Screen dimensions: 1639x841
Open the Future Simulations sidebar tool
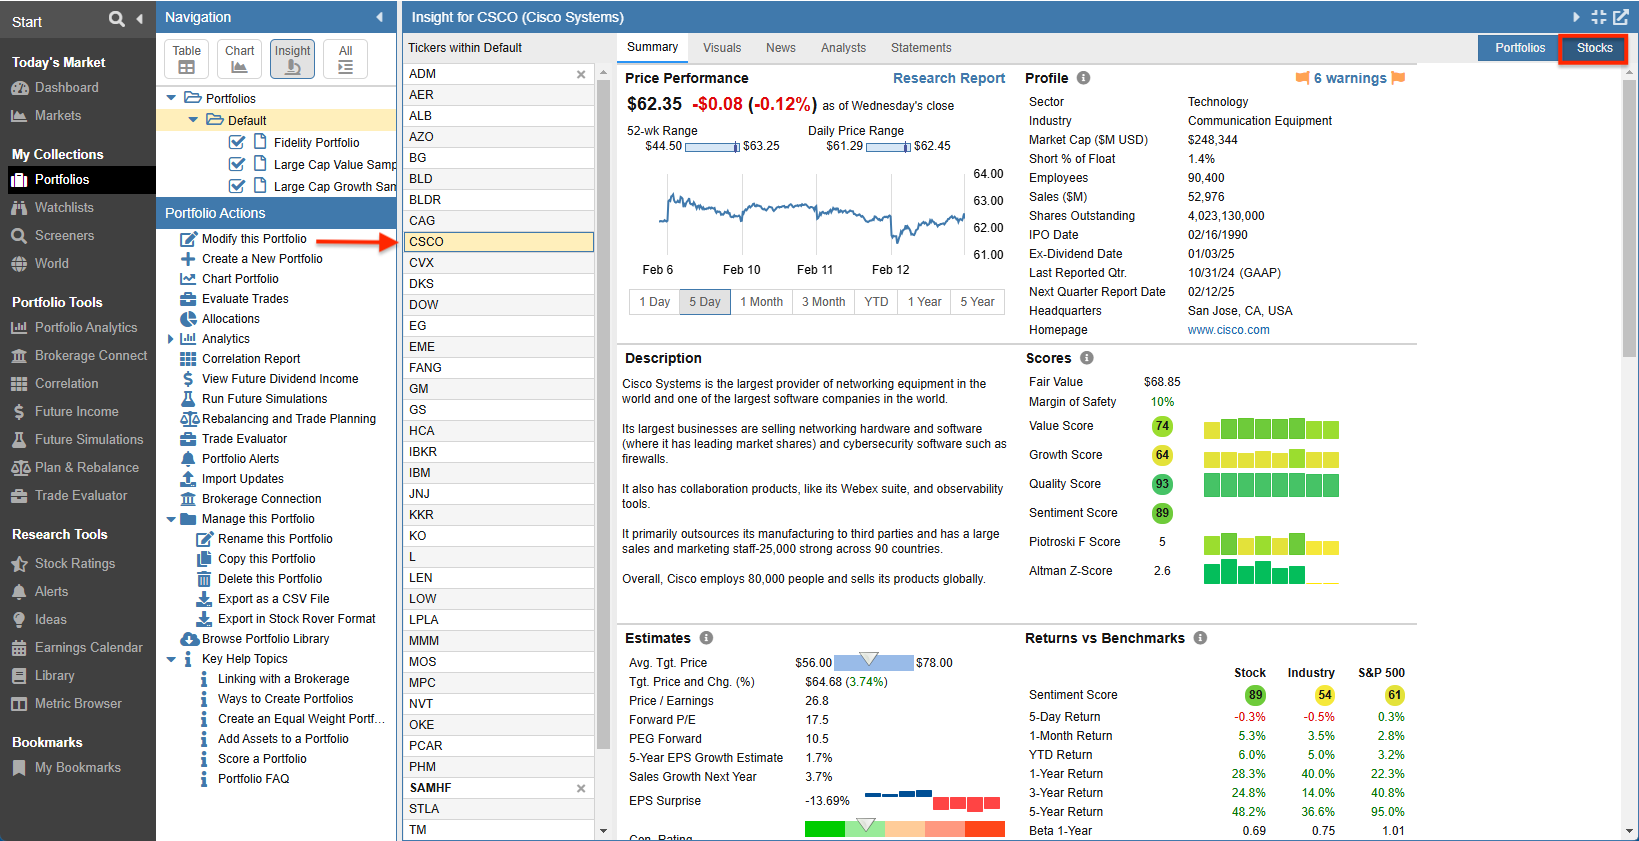click(x=89, y=440)
